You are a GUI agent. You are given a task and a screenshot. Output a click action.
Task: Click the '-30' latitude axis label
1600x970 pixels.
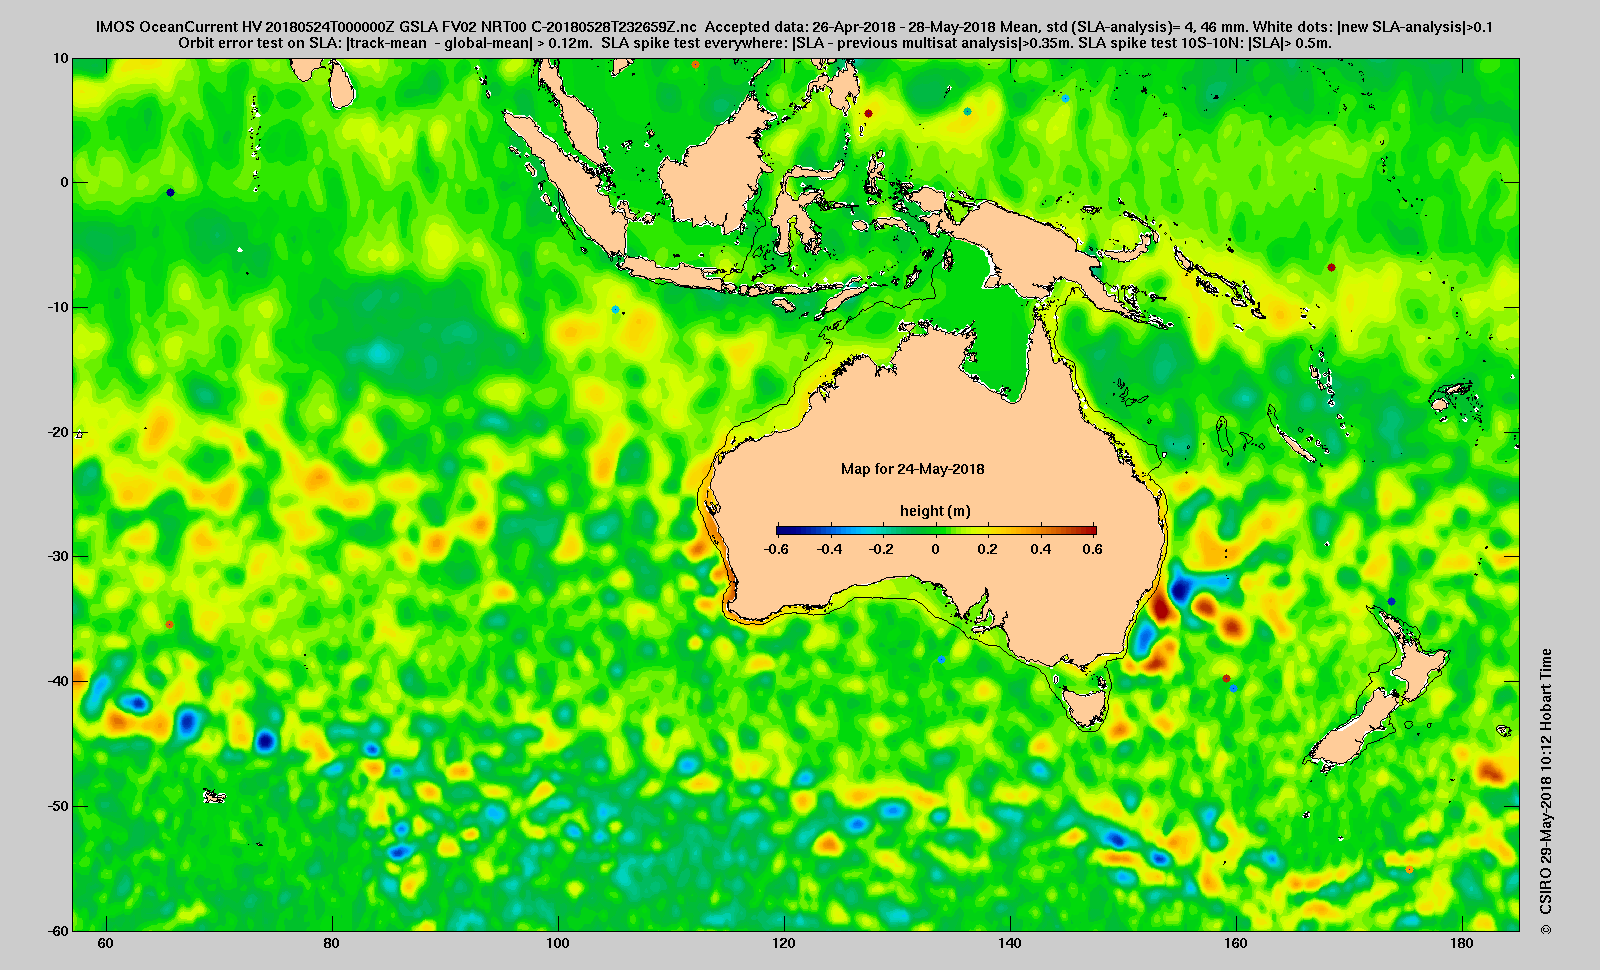pyautogui.click(x=58, y=556)
